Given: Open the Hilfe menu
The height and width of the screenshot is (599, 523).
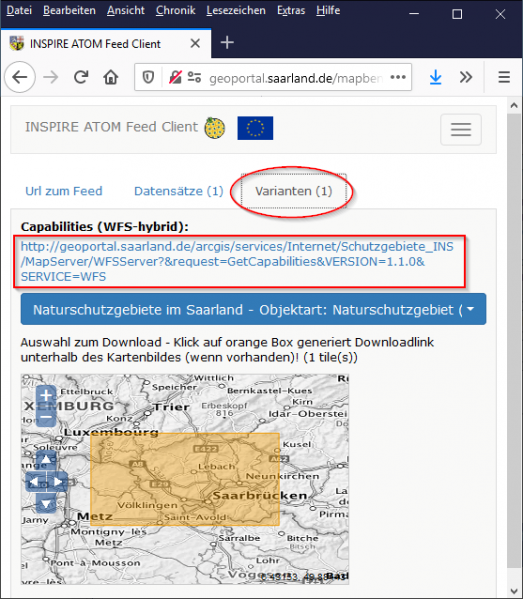Looking at the screenshot, I should click(x=328, y=10).
